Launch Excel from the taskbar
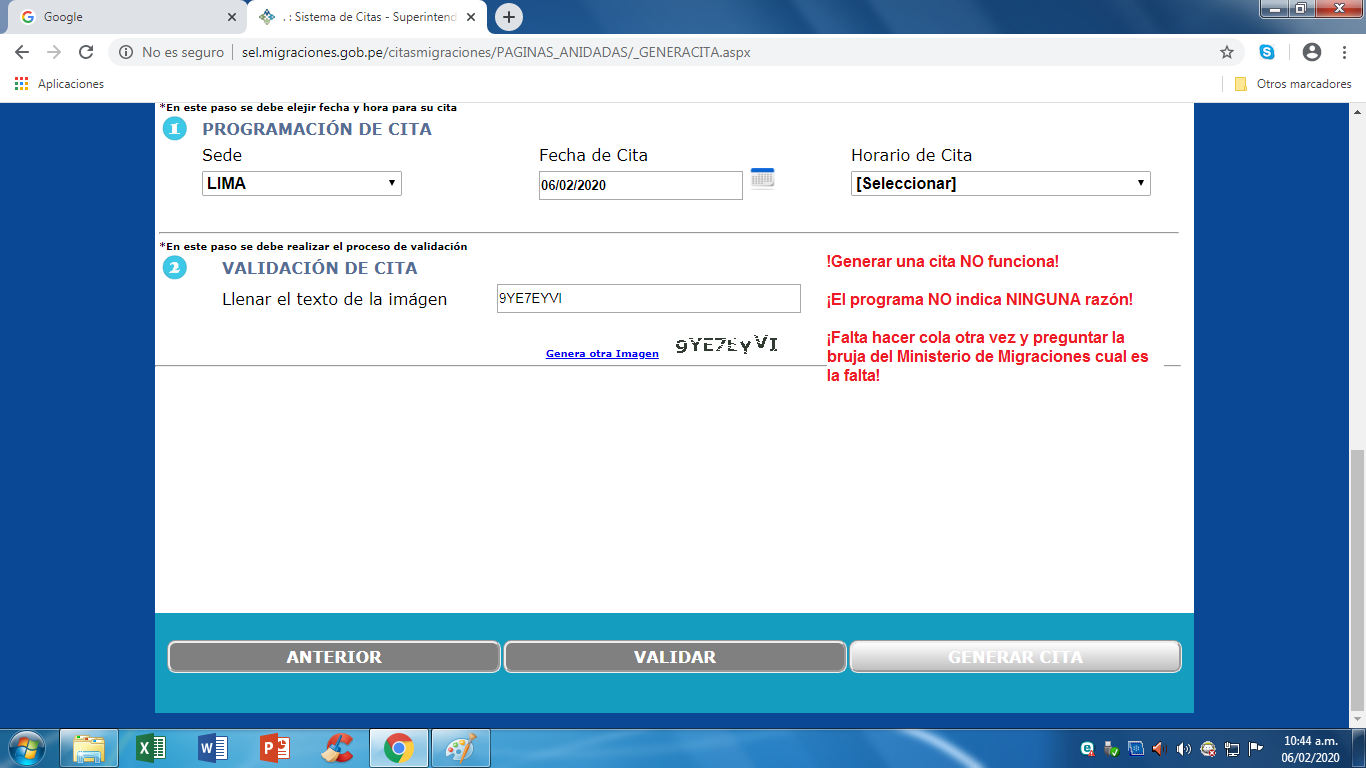 point(151,748)
